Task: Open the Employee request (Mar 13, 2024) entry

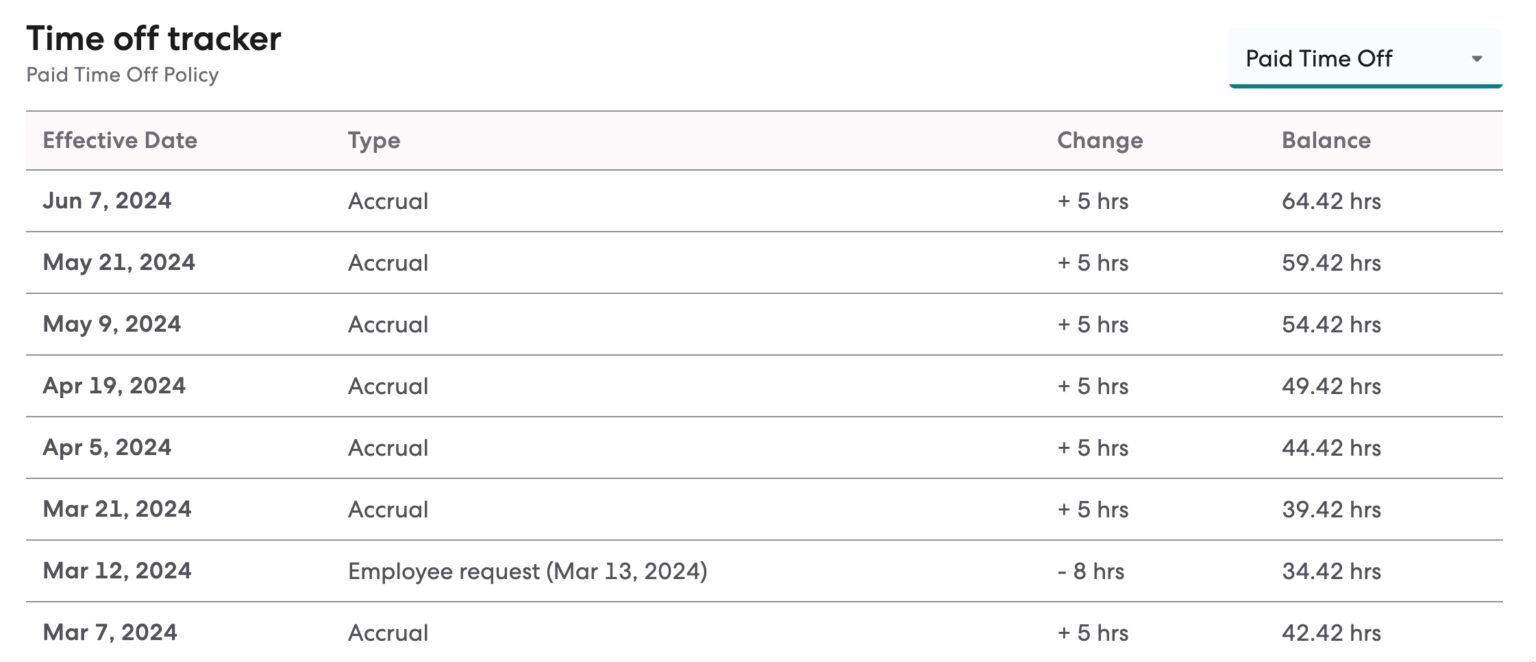Action: click(527, 572)
